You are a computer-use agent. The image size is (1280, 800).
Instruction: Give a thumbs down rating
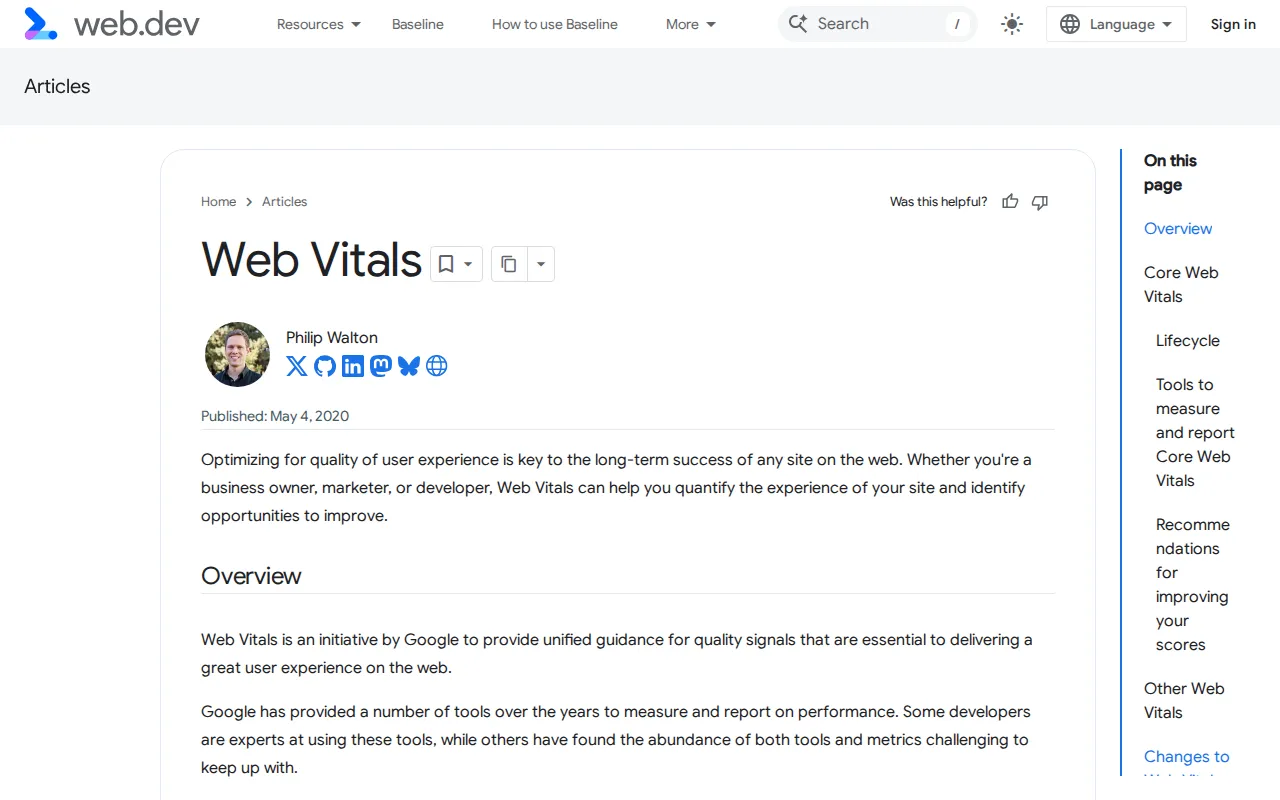(x=1039, y=202)
